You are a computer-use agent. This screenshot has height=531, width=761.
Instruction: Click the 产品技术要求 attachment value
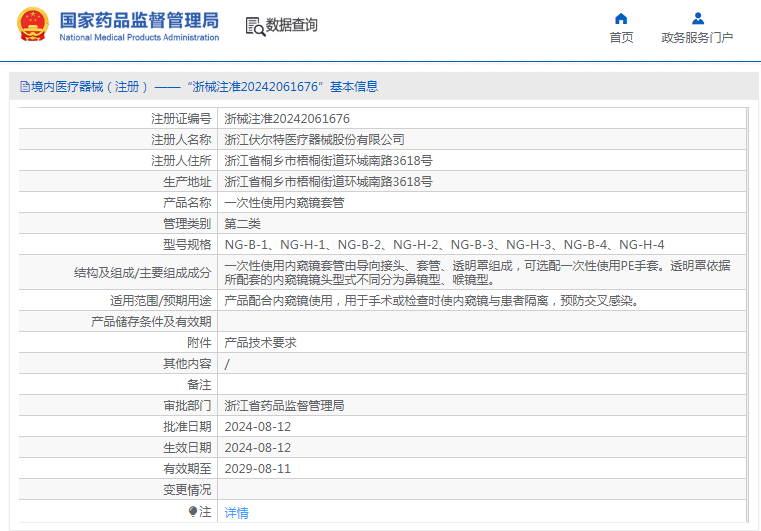[x=260, y=343]
